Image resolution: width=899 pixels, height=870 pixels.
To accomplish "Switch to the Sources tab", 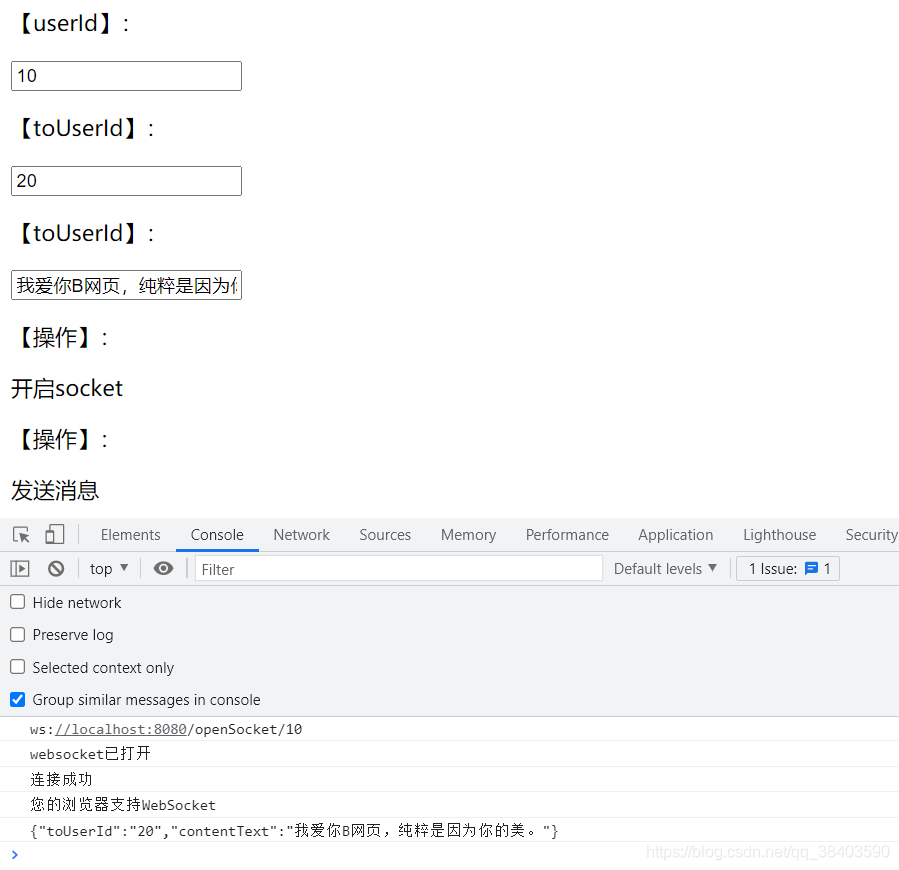I will pos(385,534).
